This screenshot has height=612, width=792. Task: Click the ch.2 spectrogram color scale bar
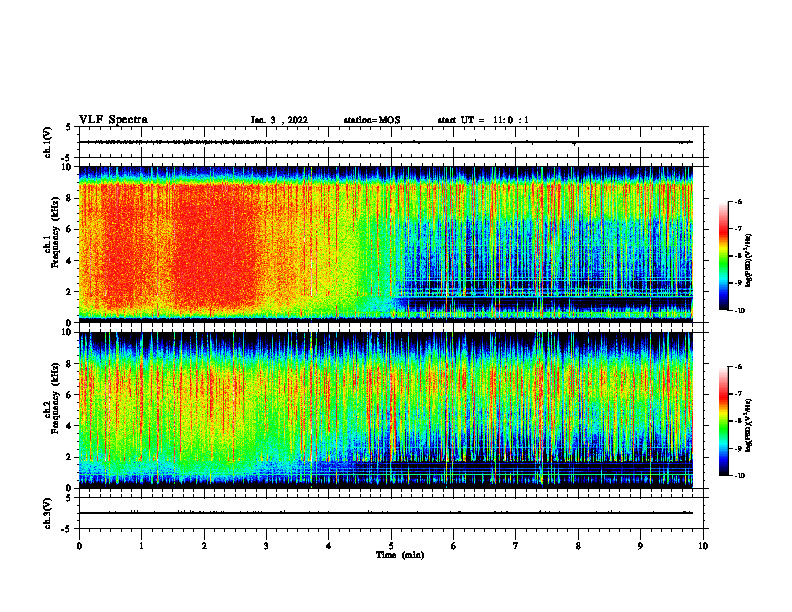tap(723, 421)
